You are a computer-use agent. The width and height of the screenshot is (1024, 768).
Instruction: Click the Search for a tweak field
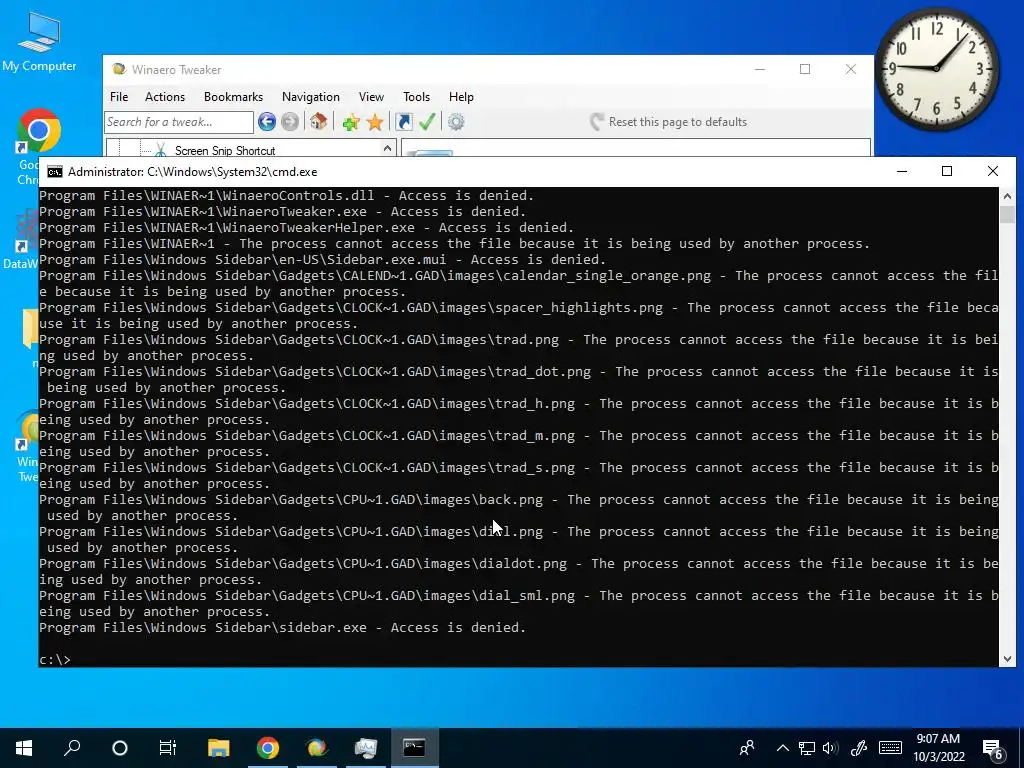pos(178,122)
